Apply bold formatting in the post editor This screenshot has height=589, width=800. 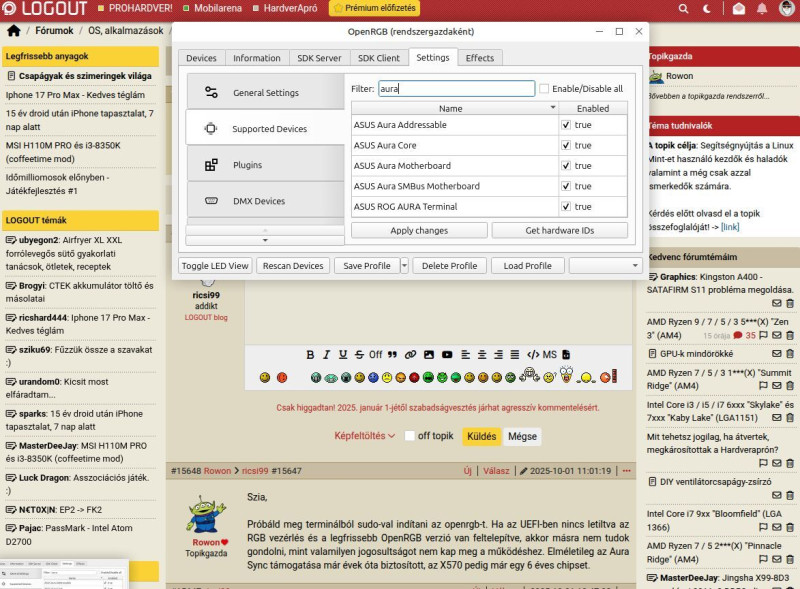pyautogui.click(x=310, y=354)
